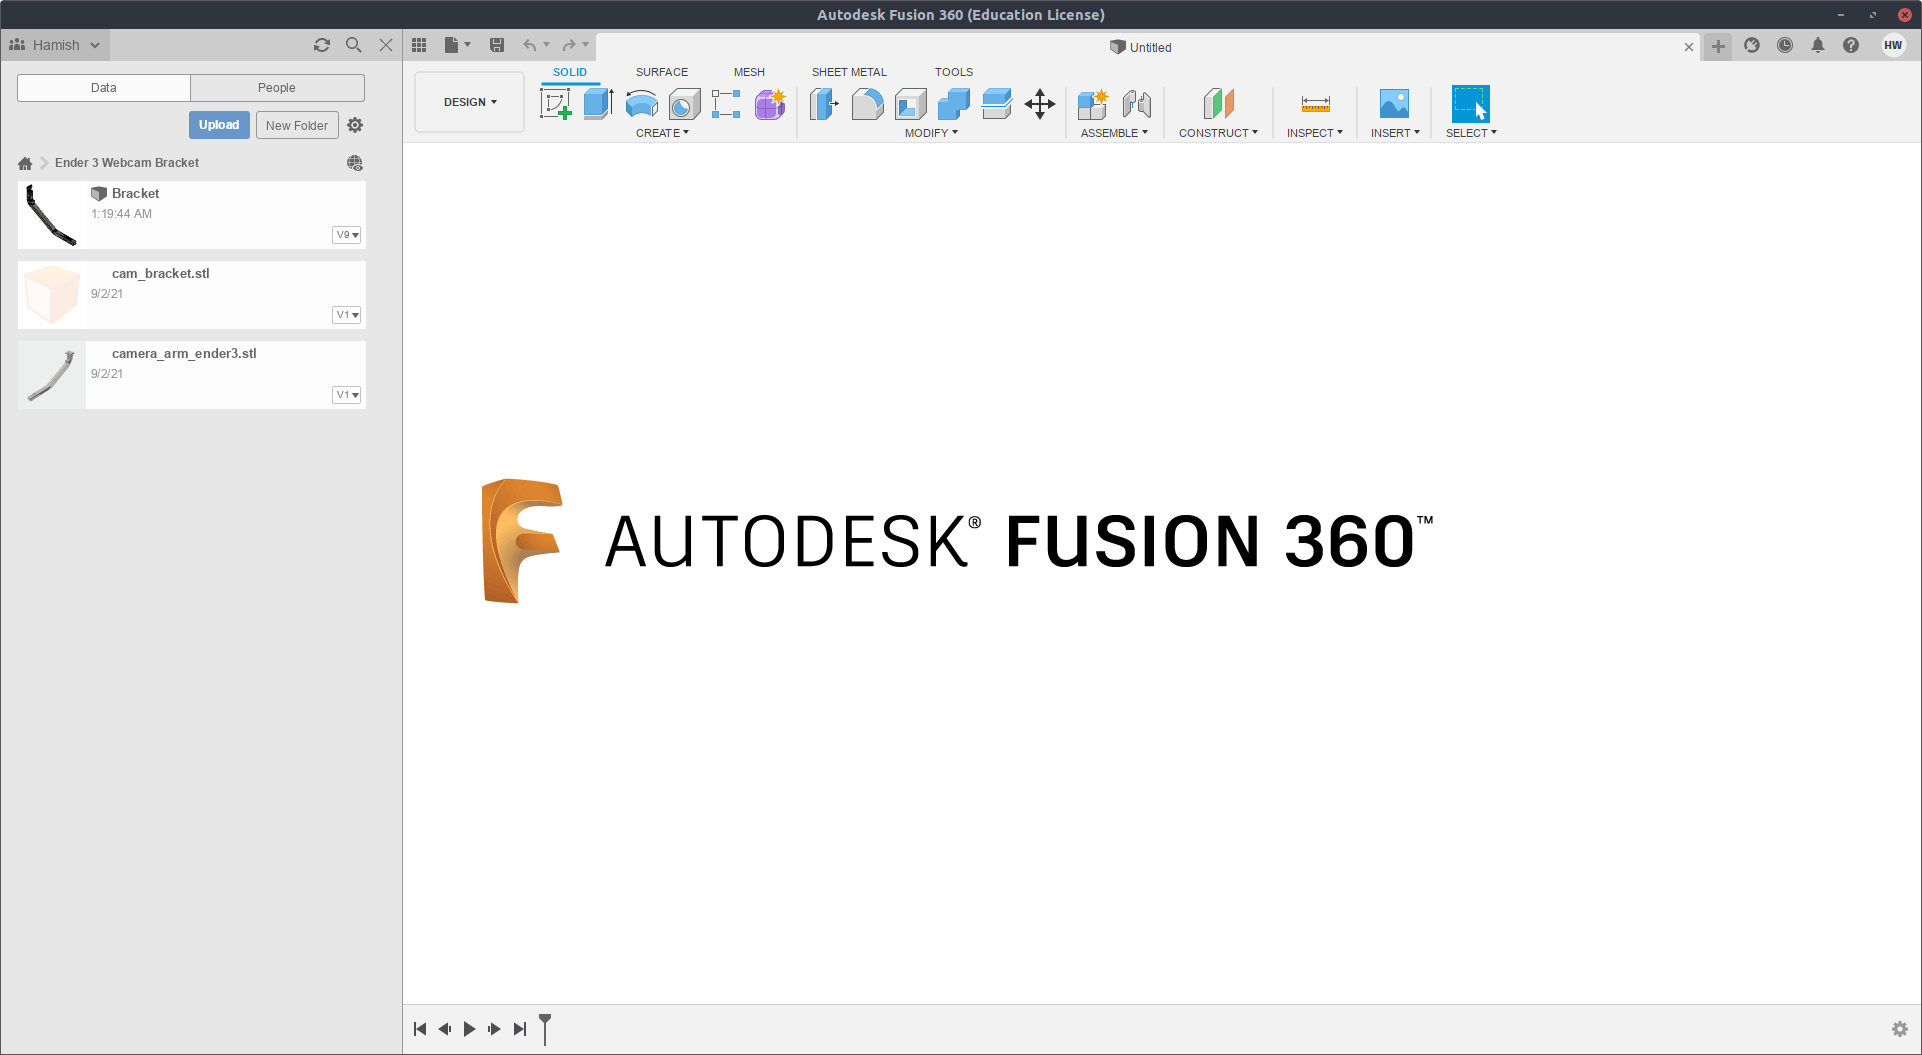Viewport: 1922px width, 1055px height.
Task: Select the Create Sketch tool
Action: point(555,104)
